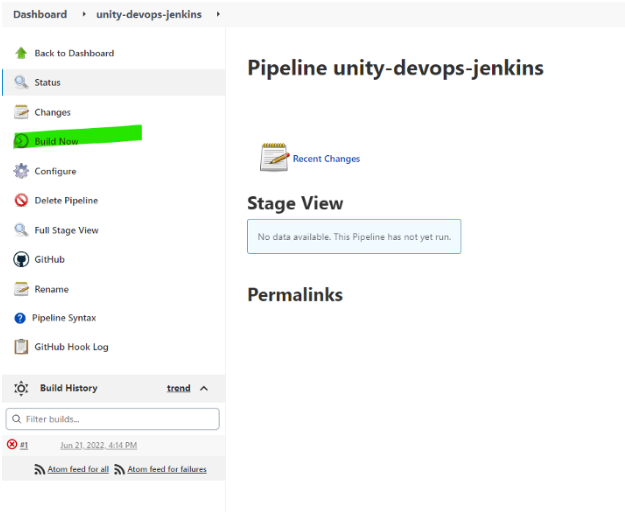Click the unity-devops-jenkins breadcrumb
625x521 pixels.
[x=149, y=14]
